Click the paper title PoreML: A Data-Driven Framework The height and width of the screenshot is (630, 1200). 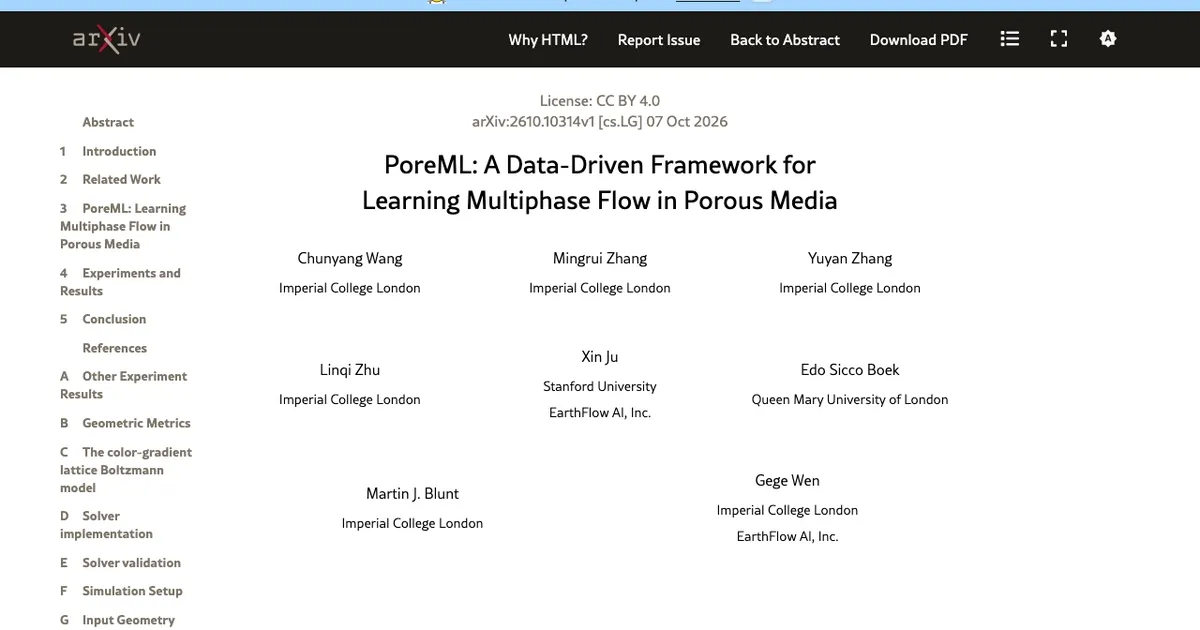(x=600, y=182)
